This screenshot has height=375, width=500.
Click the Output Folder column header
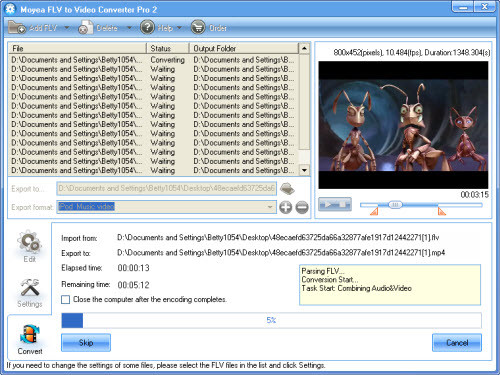(x=244, y=48)
